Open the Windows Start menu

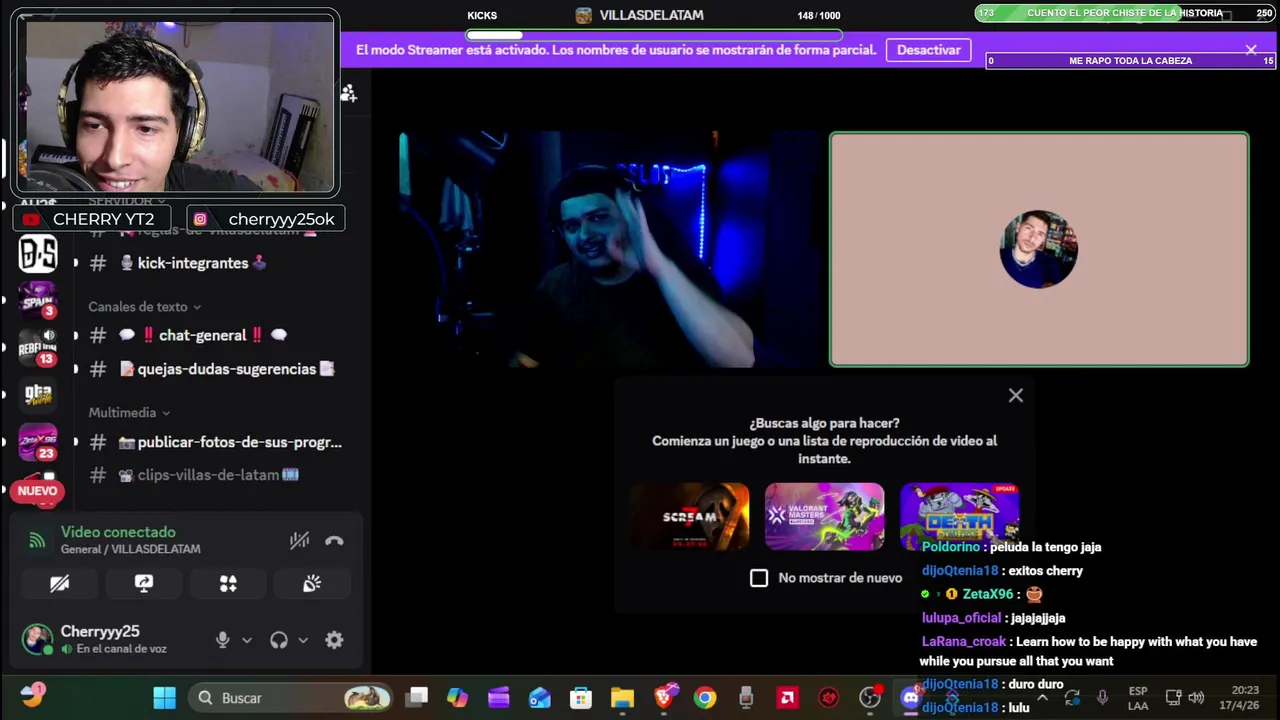pyautogui.click(x=164, y=698)
